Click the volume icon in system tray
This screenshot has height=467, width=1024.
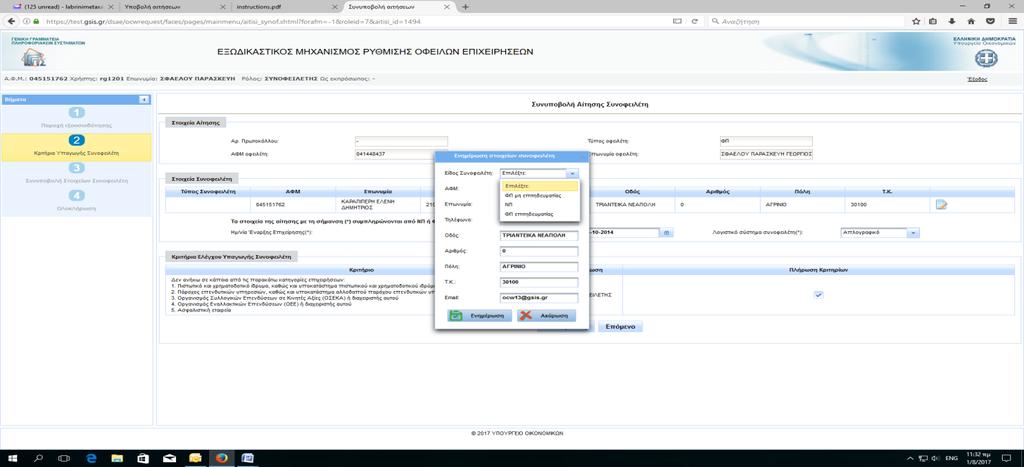(936, 458)
